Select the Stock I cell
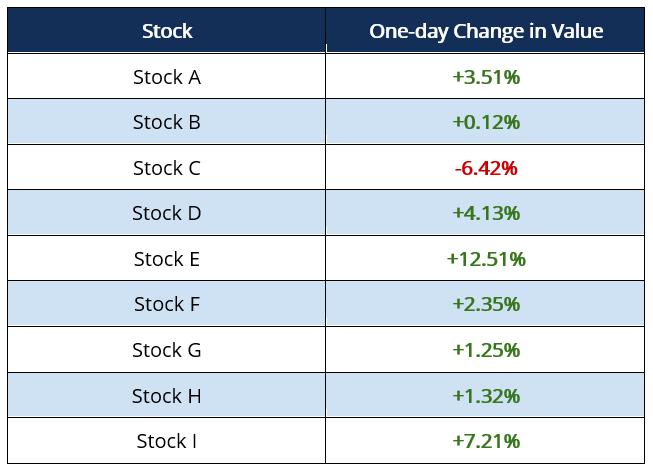The image size is (653, 472). [x=167, y=441]
